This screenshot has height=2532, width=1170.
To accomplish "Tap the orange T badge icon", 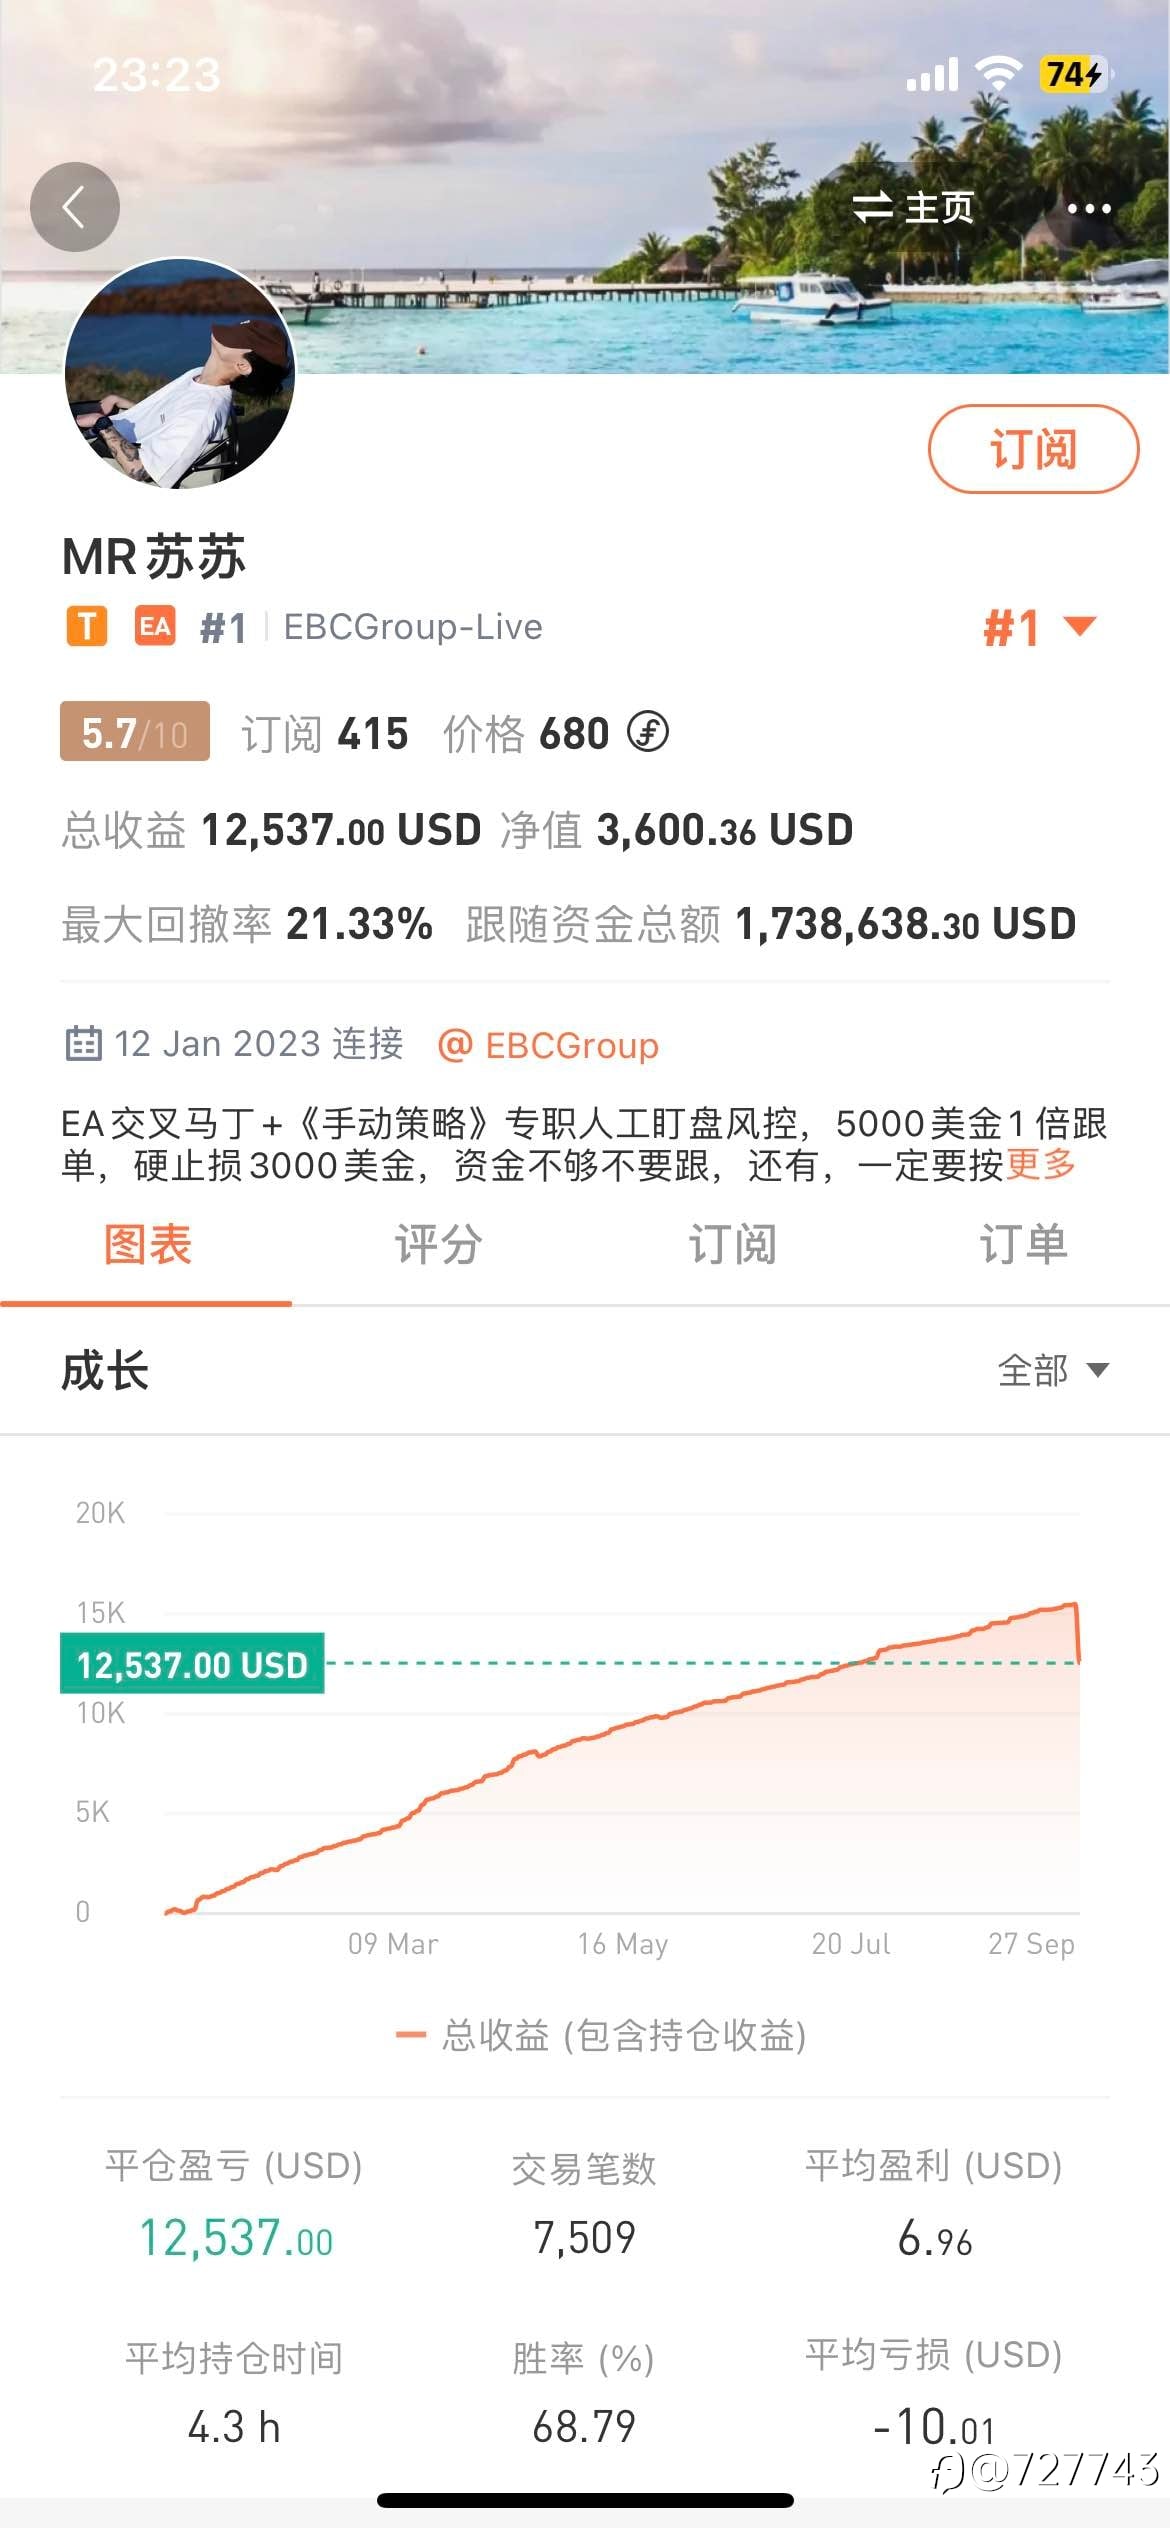I will pos(87,627).
